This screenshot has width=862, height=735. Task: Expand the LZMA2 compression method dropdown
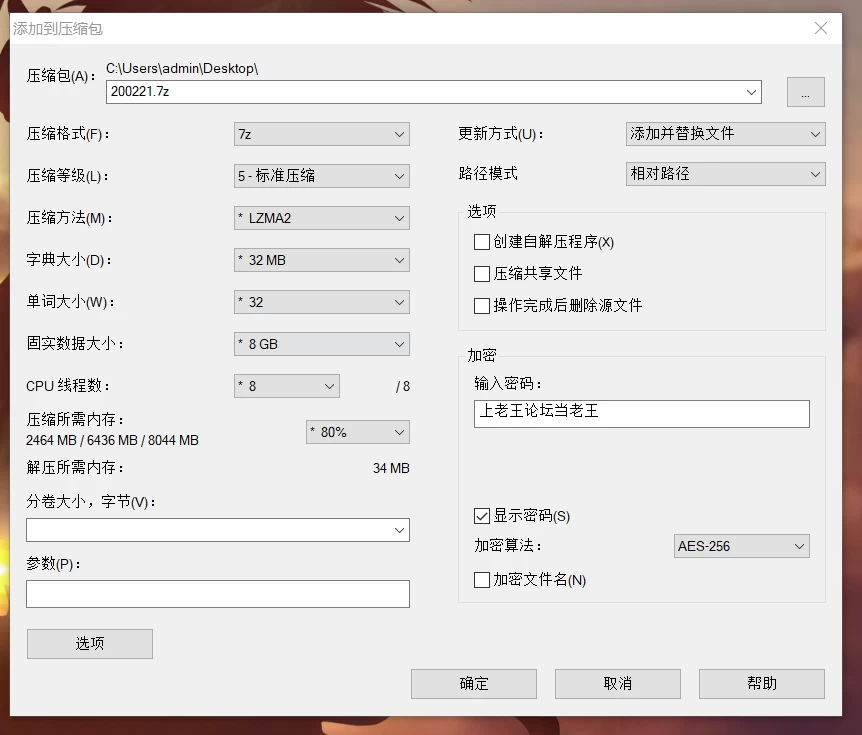tap(322, 218)
